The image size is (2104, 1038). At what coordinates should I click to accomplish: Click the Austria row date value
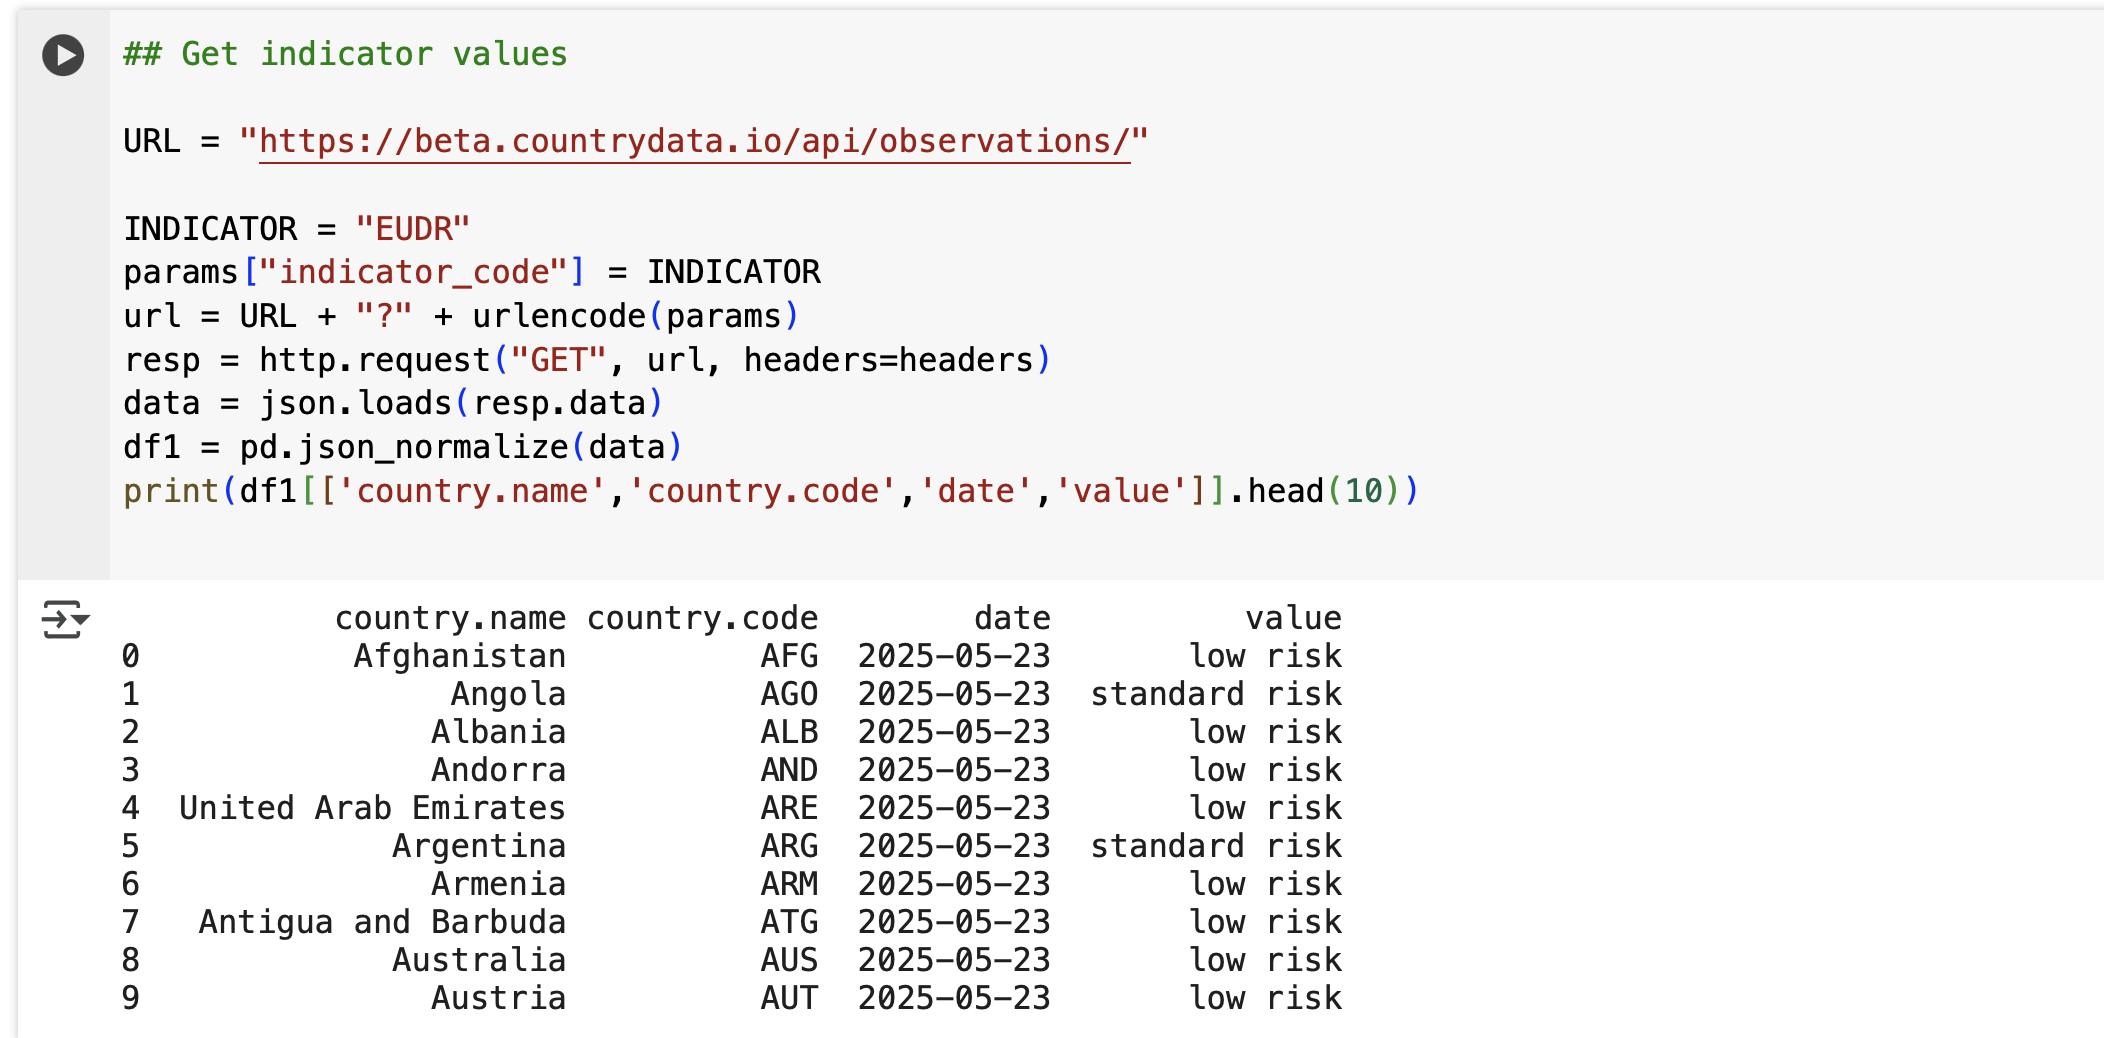tap(954, 998)
